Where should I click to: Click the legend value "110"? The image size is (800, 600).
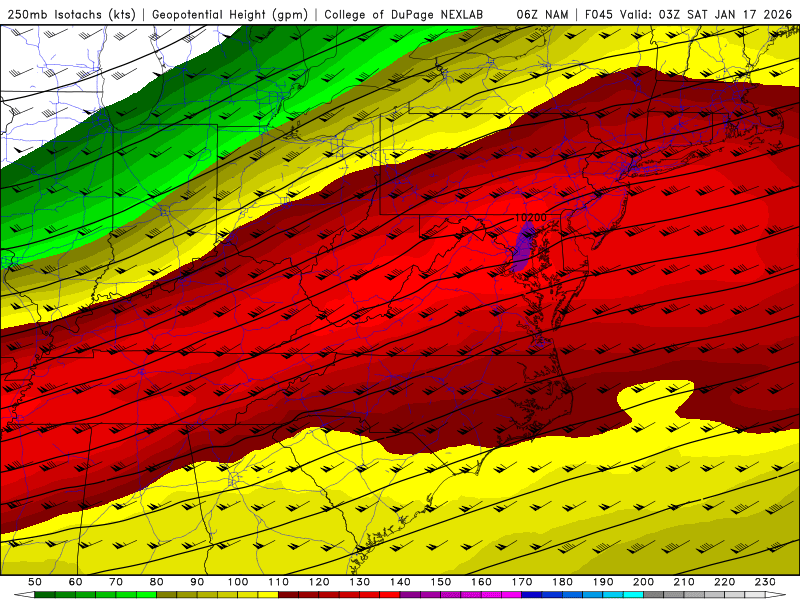(x=278, y=582)
